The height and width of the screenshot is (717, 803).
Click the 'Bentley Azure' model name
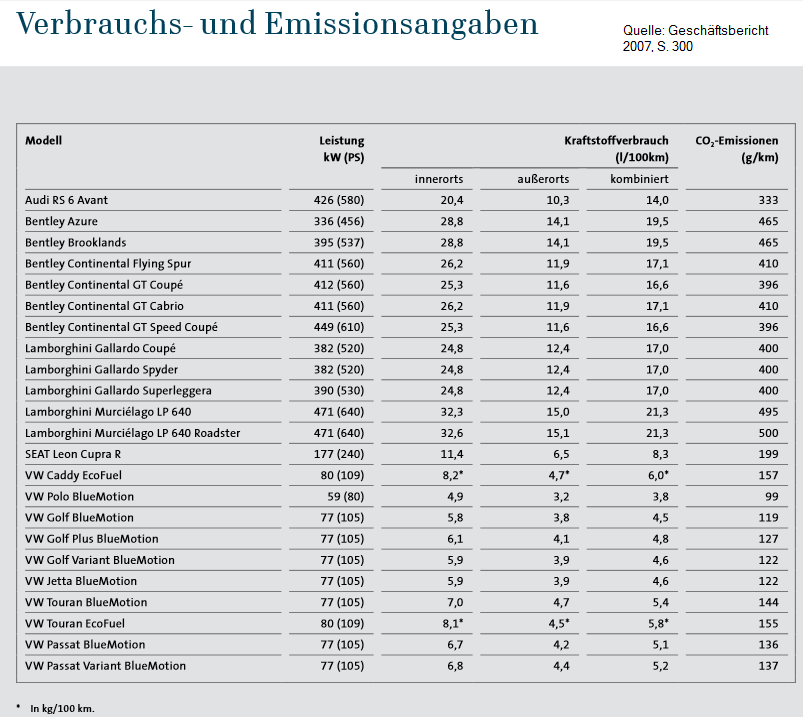tap(61, 221)
